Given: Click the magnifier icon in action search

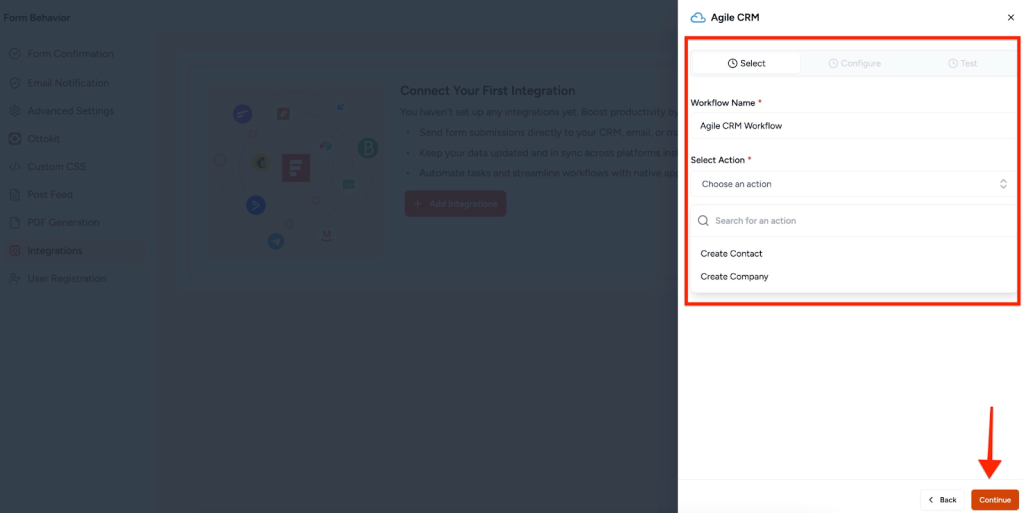Looking at the screenshot, I should (703, 221).
